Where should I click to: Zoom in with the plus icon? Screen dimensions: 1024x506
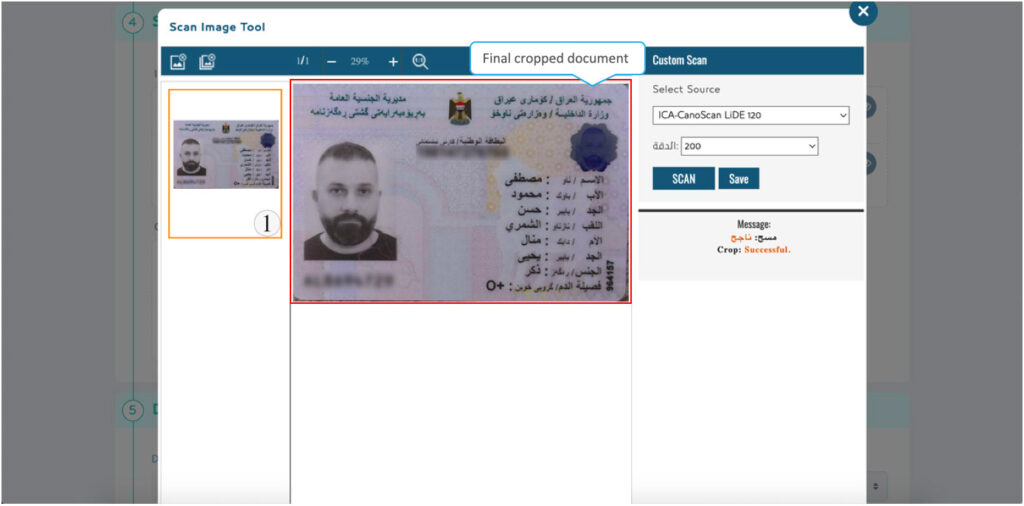[x=393, y=61]
